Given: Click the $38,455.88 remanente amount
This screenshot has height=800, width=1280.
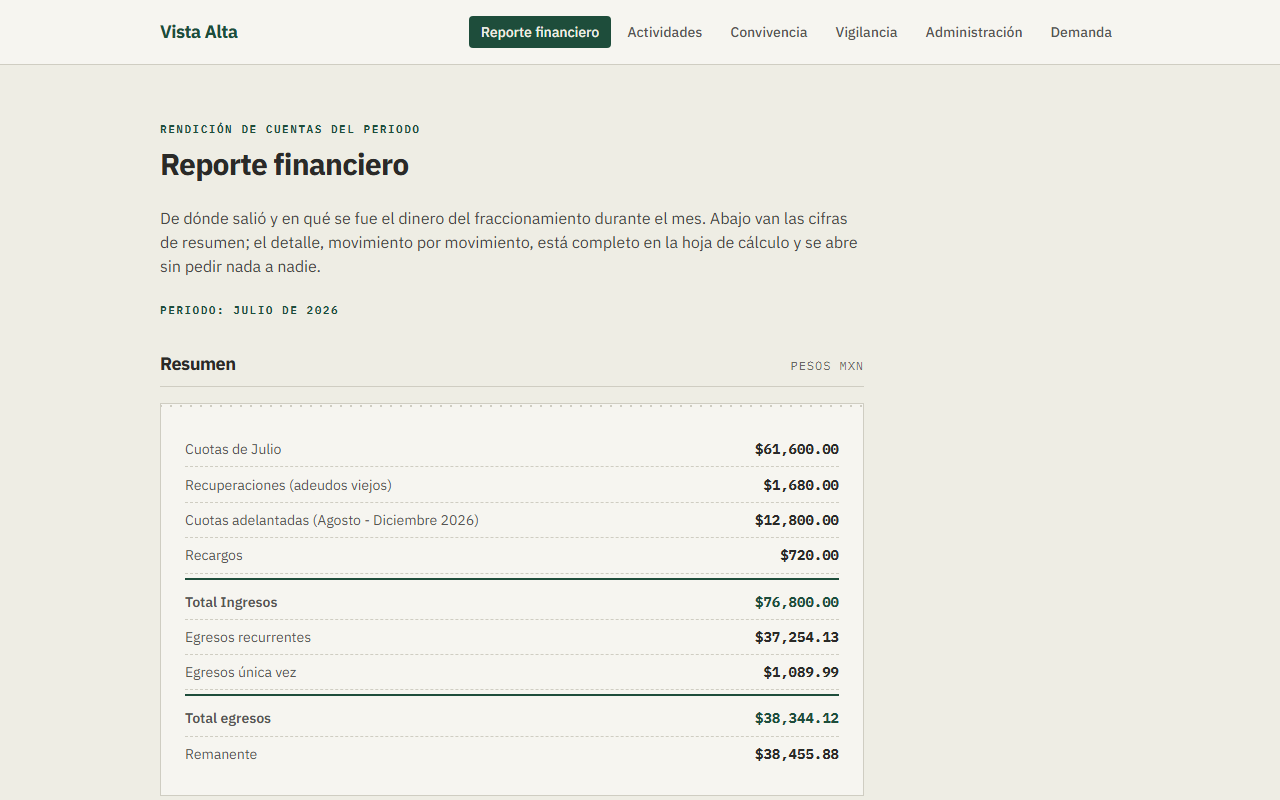Looking at the screenshot, I should coord(797,754).
